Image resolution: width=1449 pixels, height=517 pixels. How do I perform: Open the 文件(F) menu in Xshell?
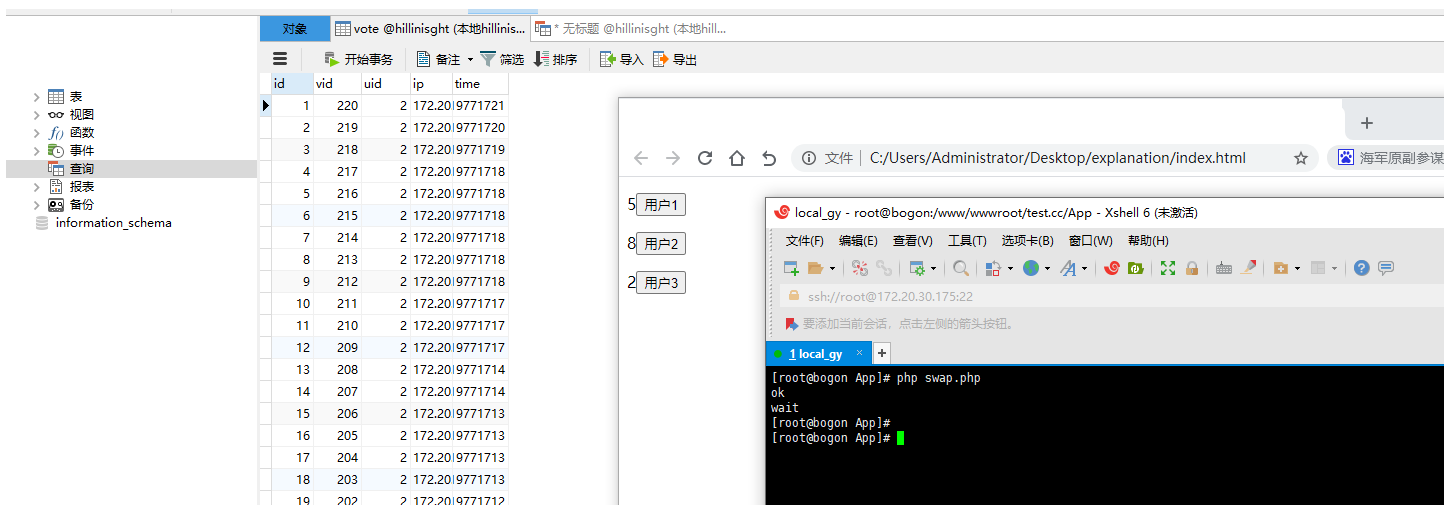[x=805, y=241]
